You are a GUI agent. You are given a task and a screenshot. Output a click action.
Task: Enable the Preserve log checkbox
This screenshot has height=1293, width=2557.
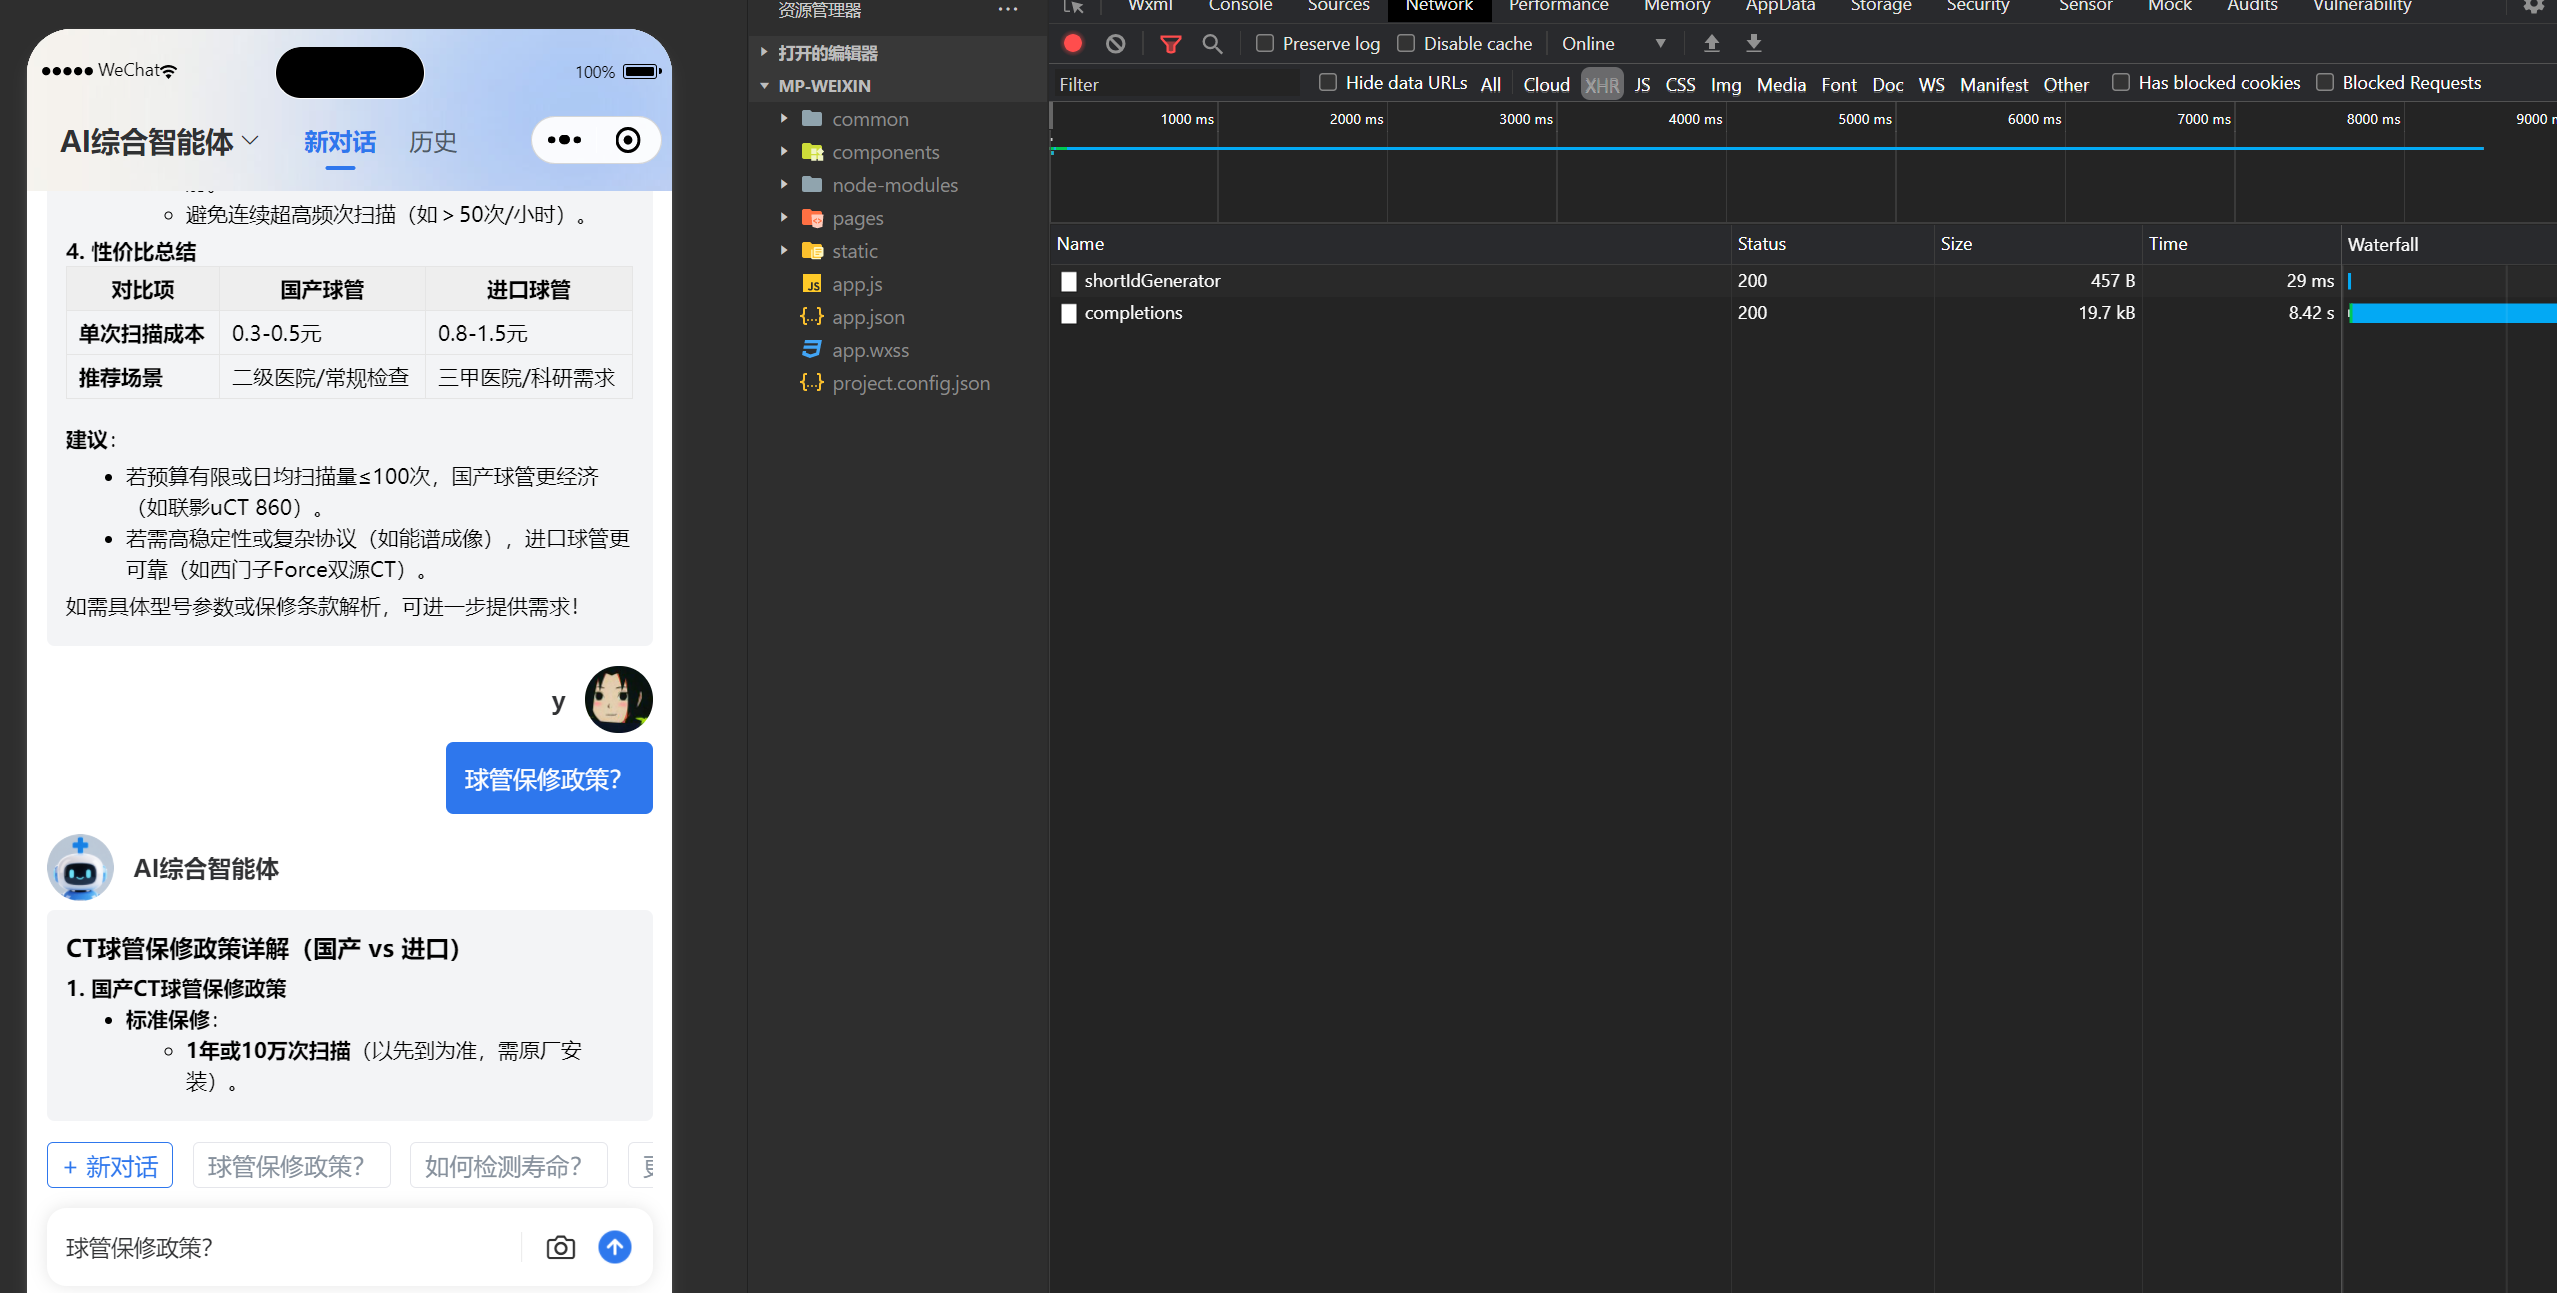coord(1265,43)
